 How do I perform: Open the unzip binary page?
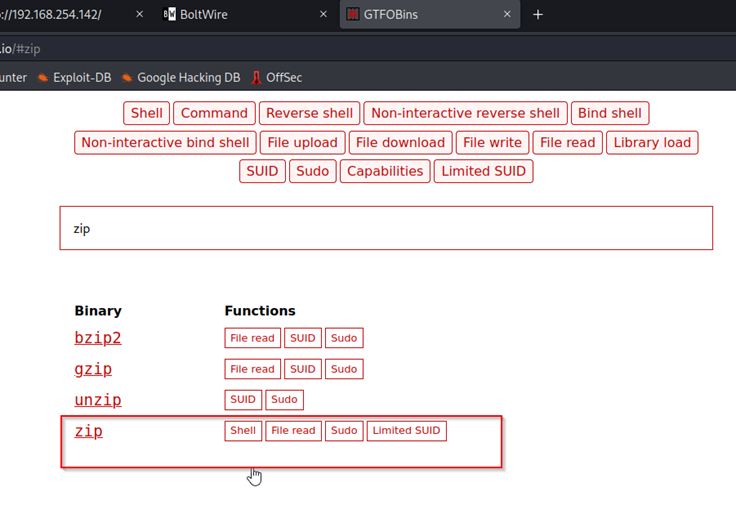click(98, 400)
